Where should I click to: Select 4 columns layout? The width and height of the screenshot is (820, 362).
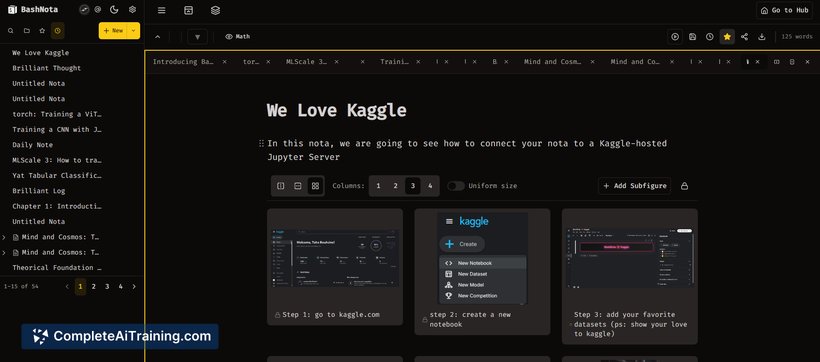click(430, 186)
